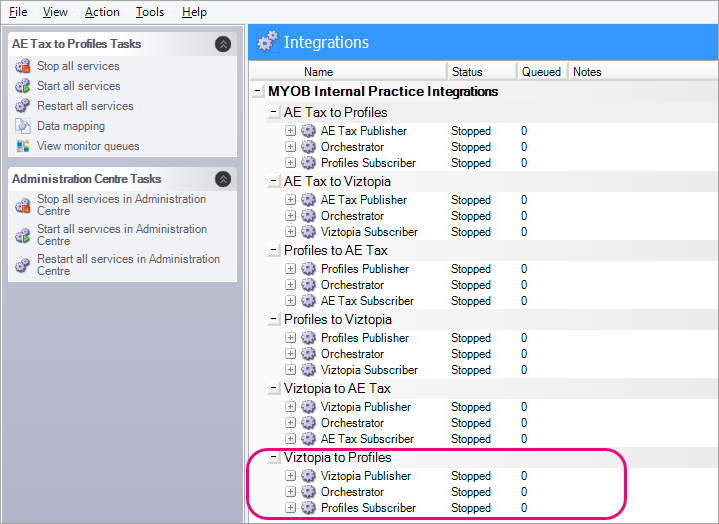
Task: Click the Restart all services icon
Action: (x=23, y=106)
